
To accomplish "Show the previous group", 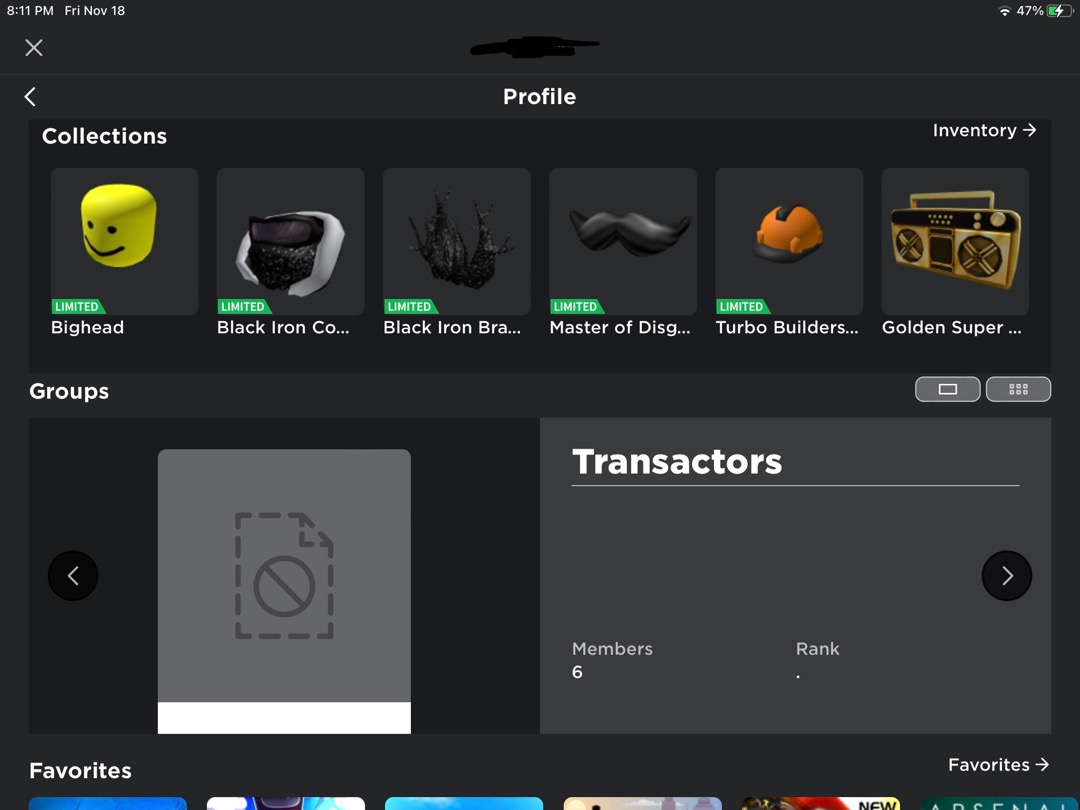I will click(73, 575).
